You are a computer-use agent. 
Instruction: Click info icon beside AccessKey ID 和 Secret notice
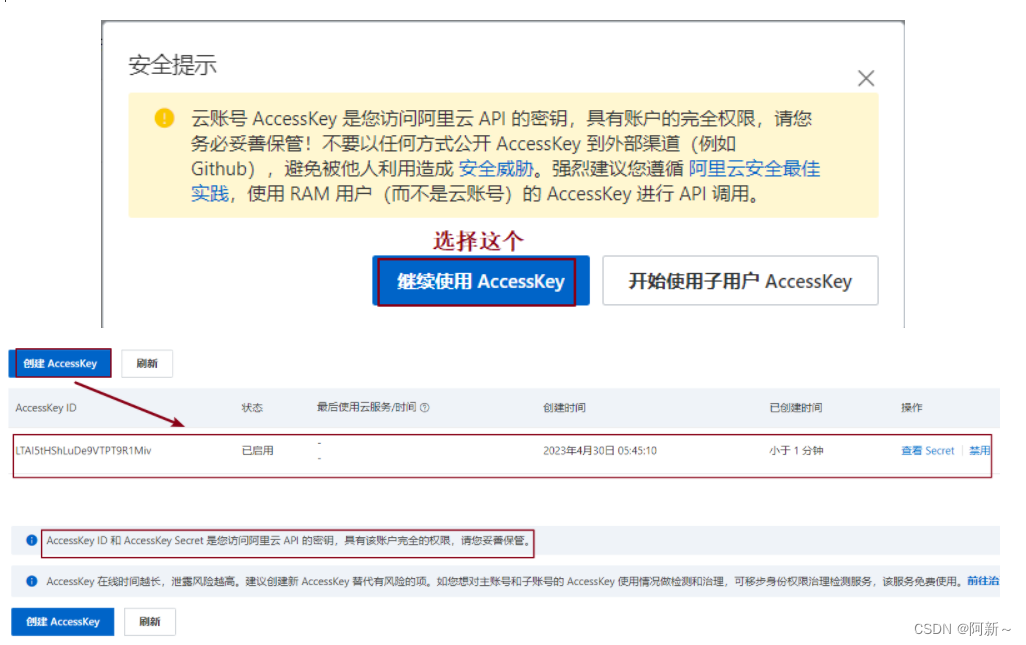31,540
